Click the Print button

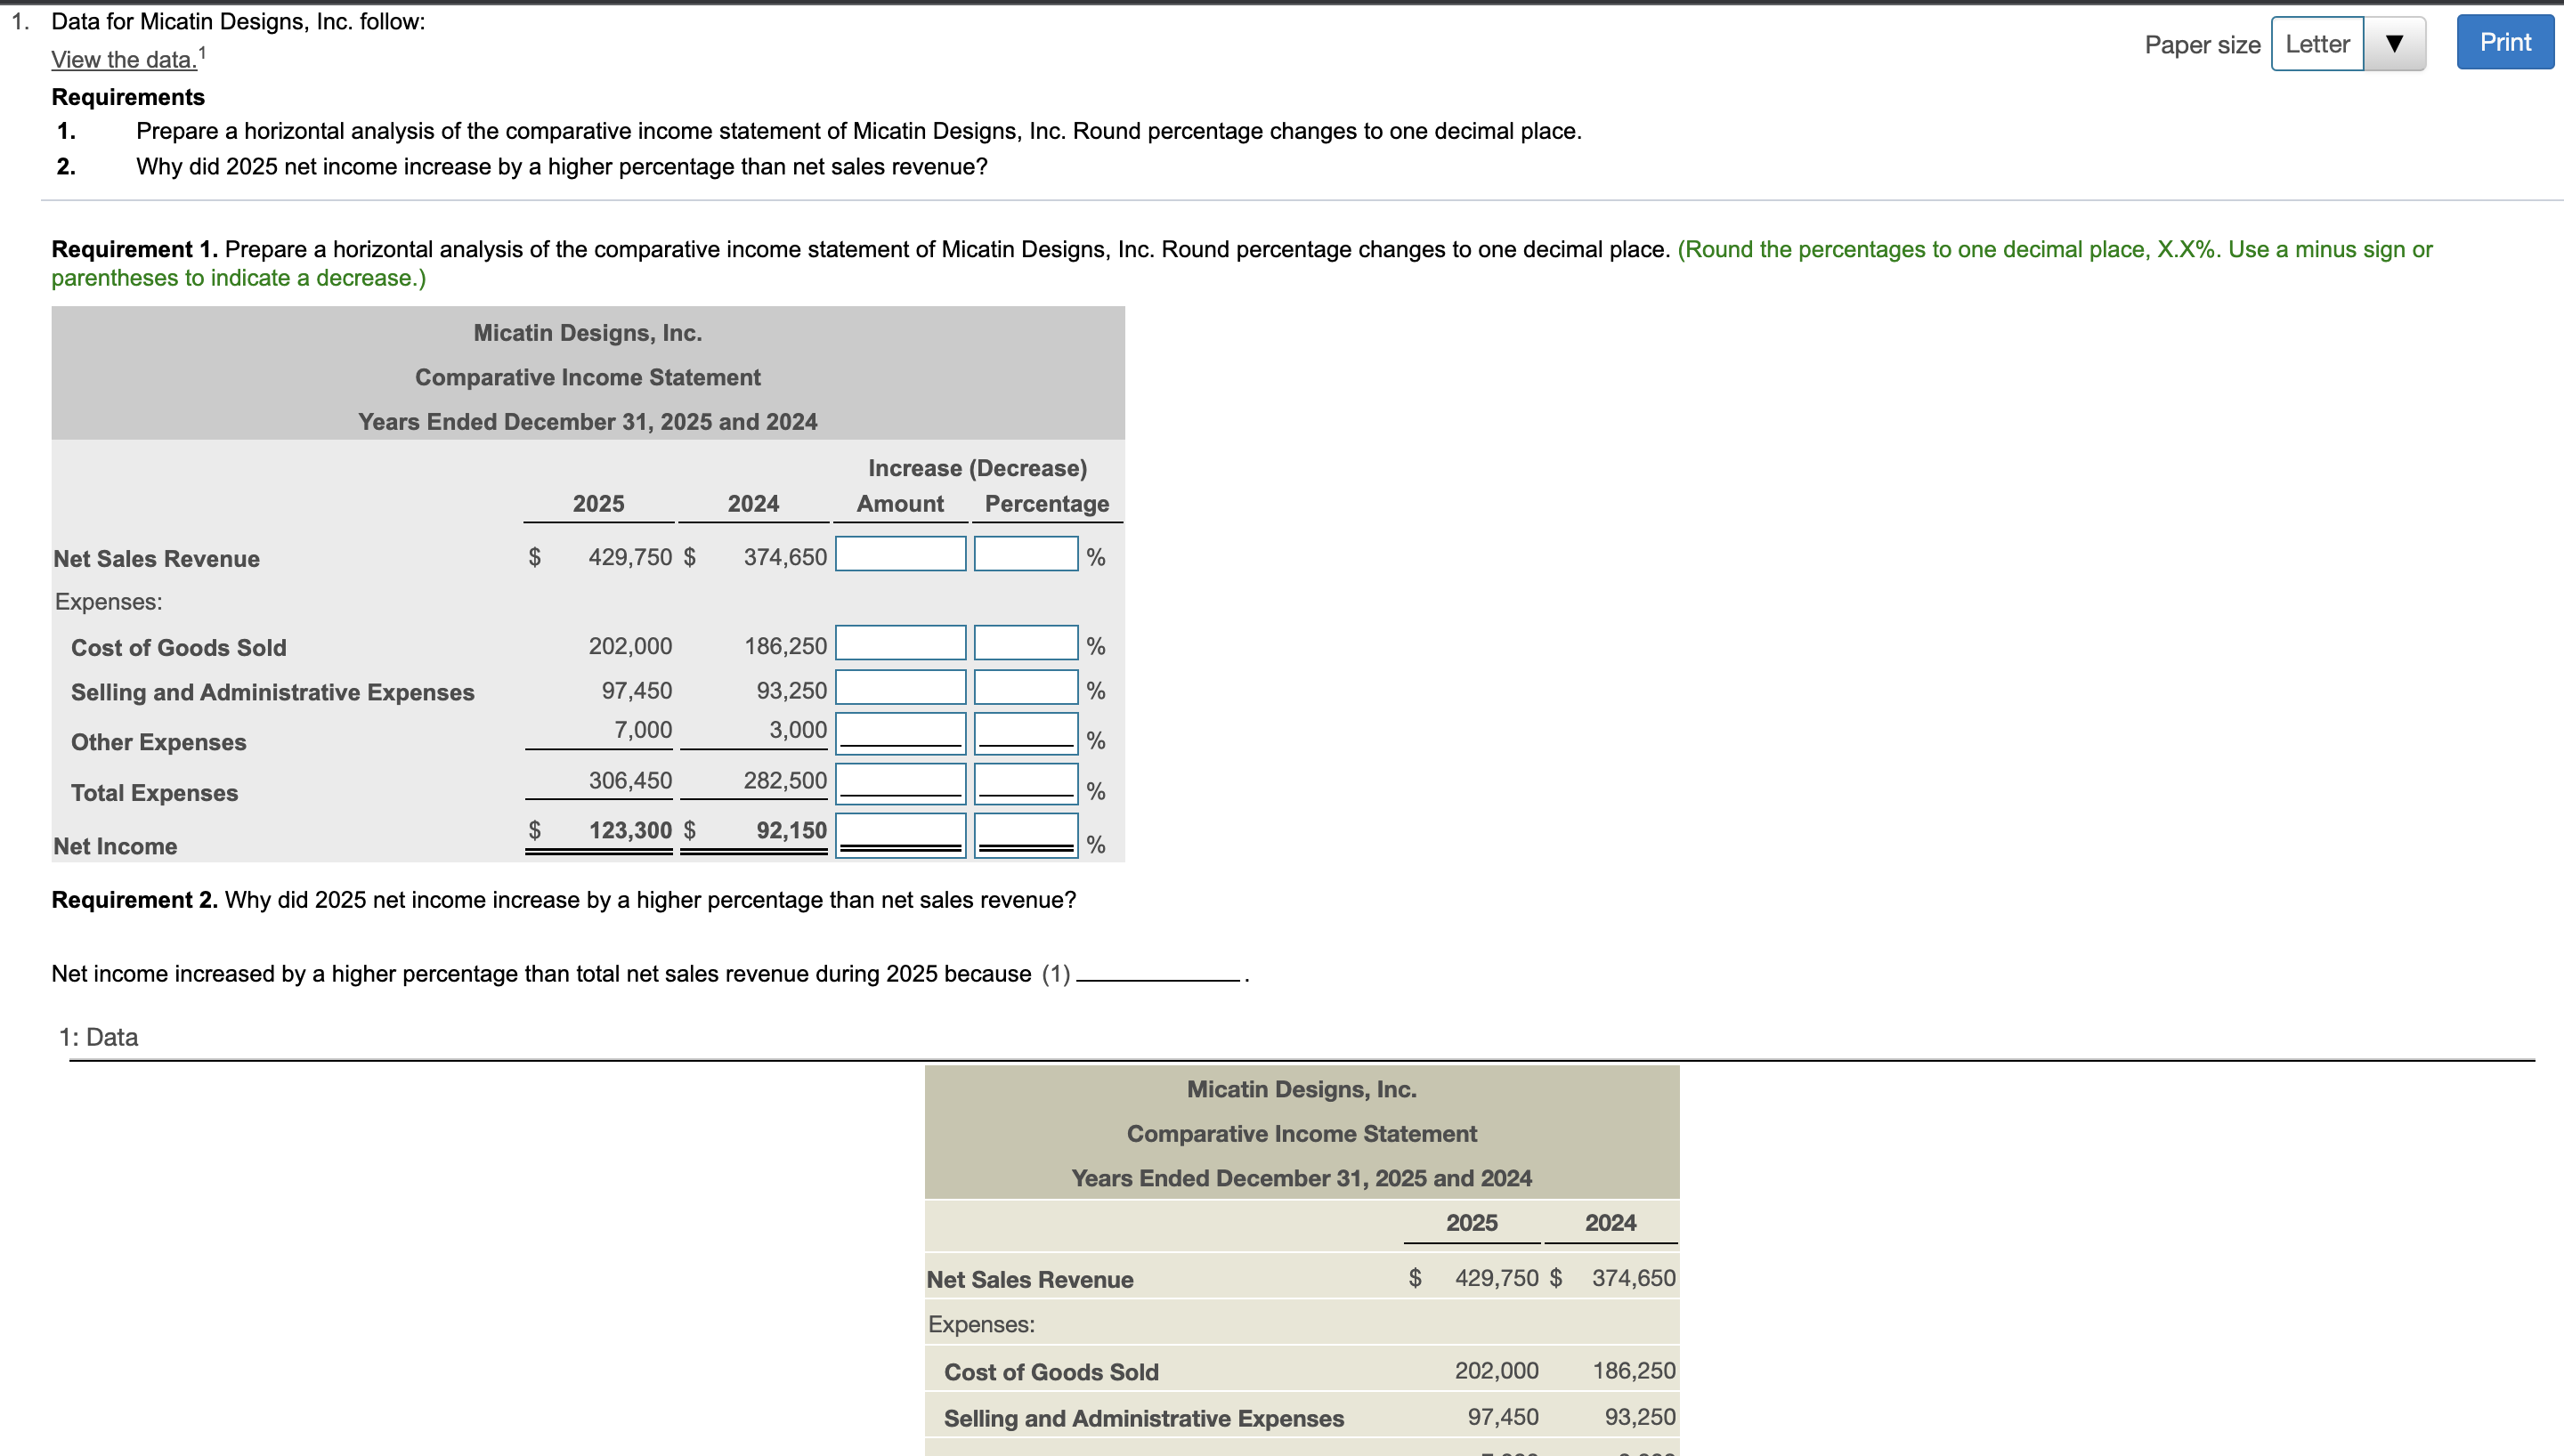(2504, 42)
